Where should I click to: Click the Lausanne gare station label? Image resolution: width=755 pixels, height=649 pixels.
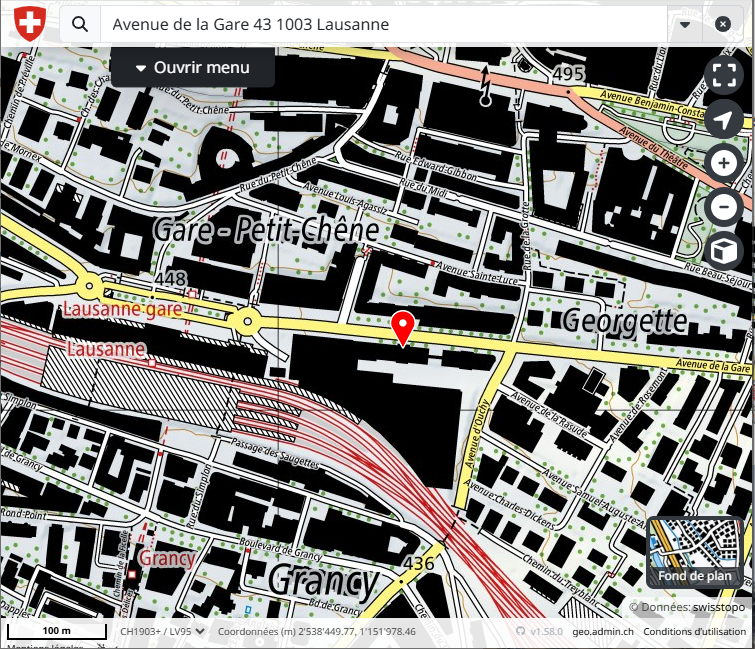(x=123, y=309)
